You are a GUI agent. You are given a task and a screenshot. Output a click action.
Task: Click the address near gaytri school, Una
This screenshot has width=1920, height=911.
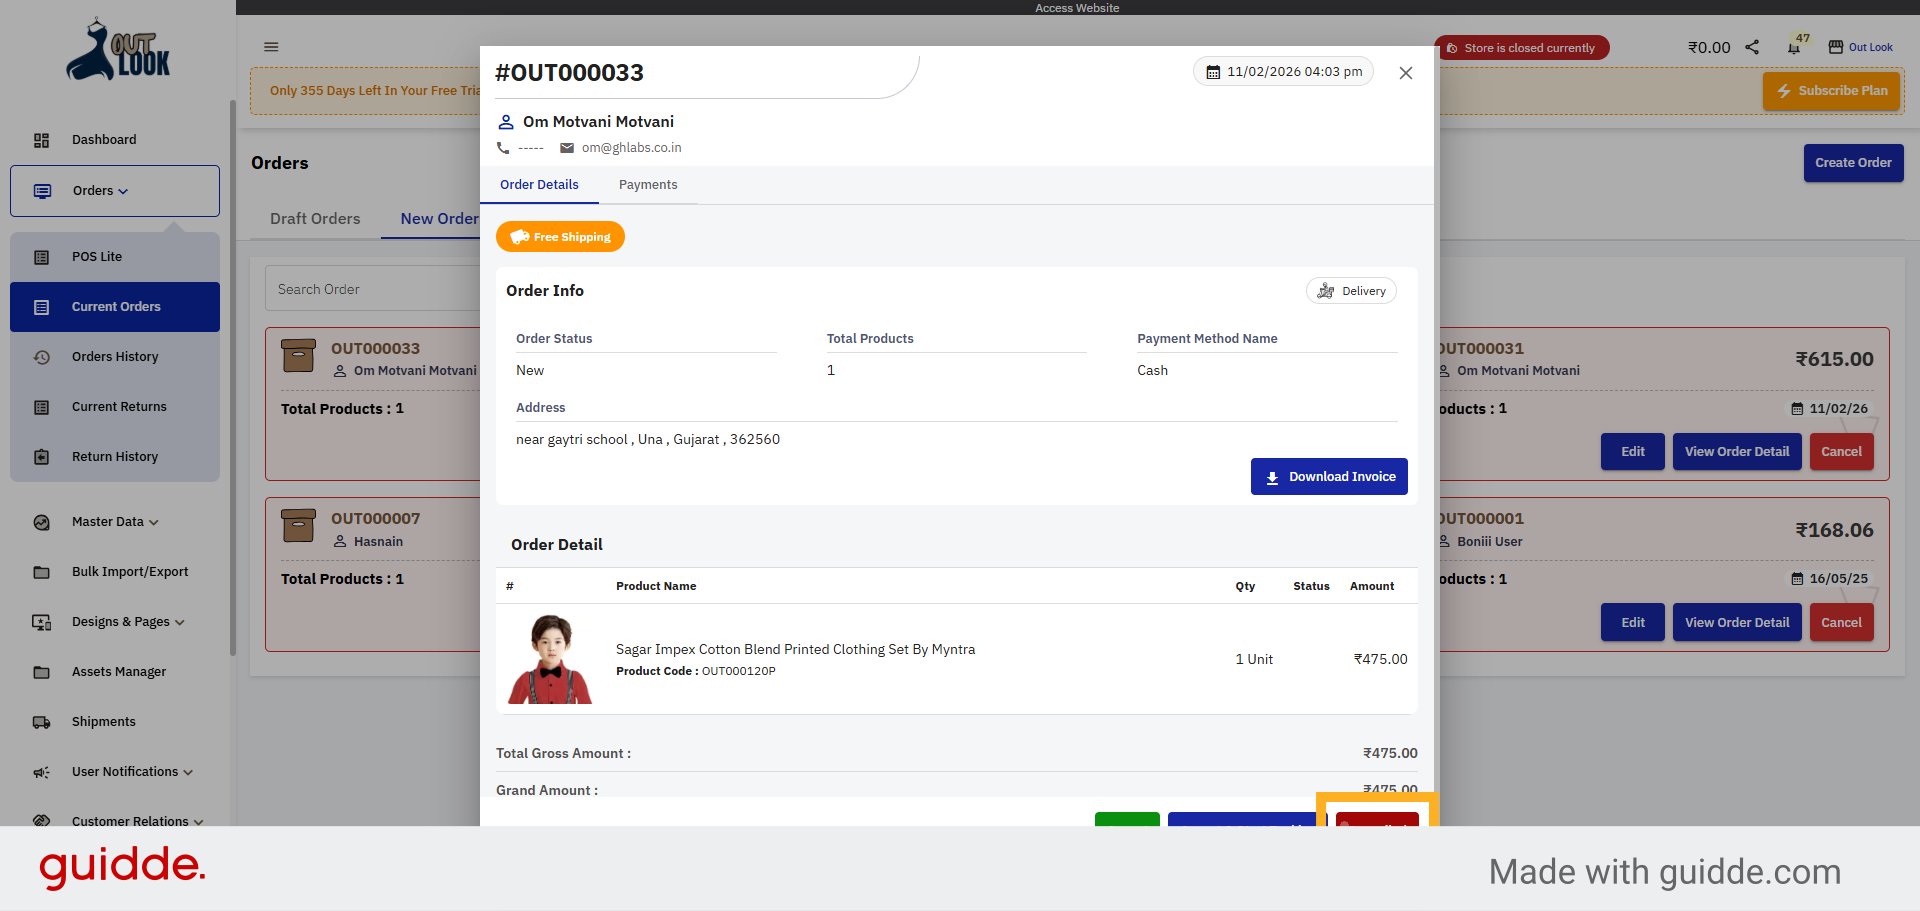(x=648, y=439)
